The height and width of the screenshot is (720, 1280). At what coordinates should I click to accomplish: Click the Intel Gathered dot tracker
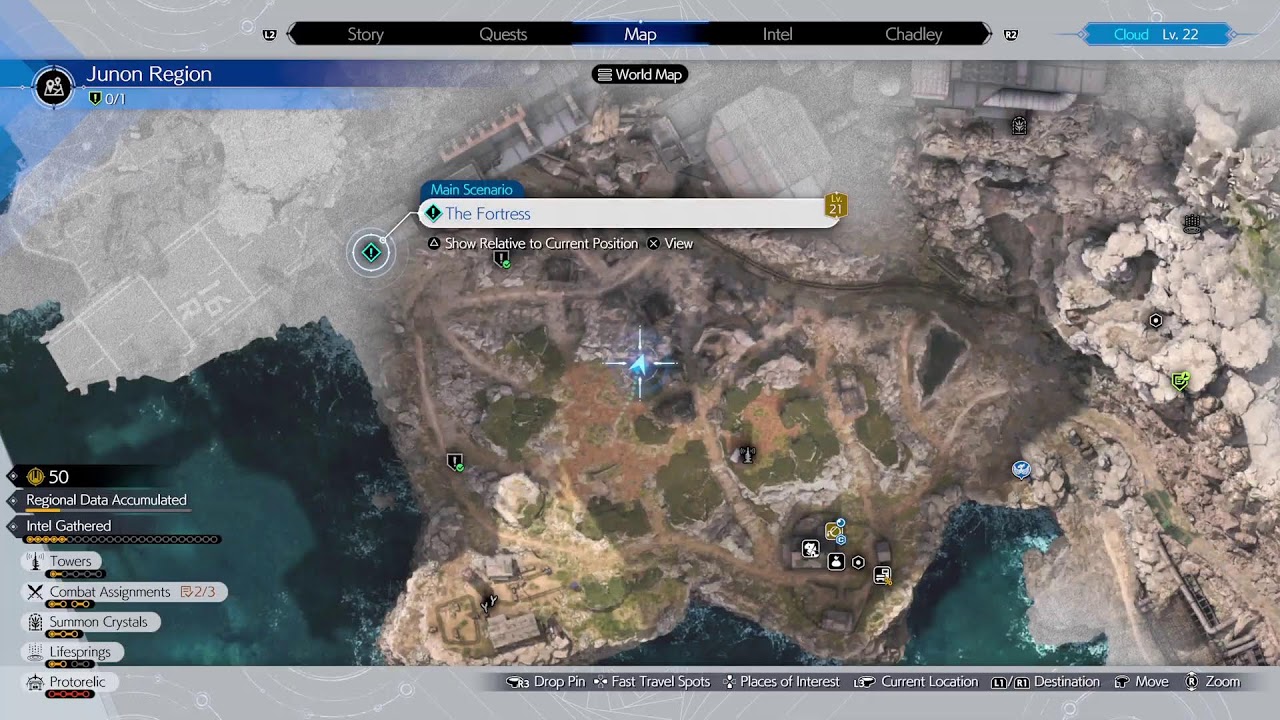tap(122, 540)
